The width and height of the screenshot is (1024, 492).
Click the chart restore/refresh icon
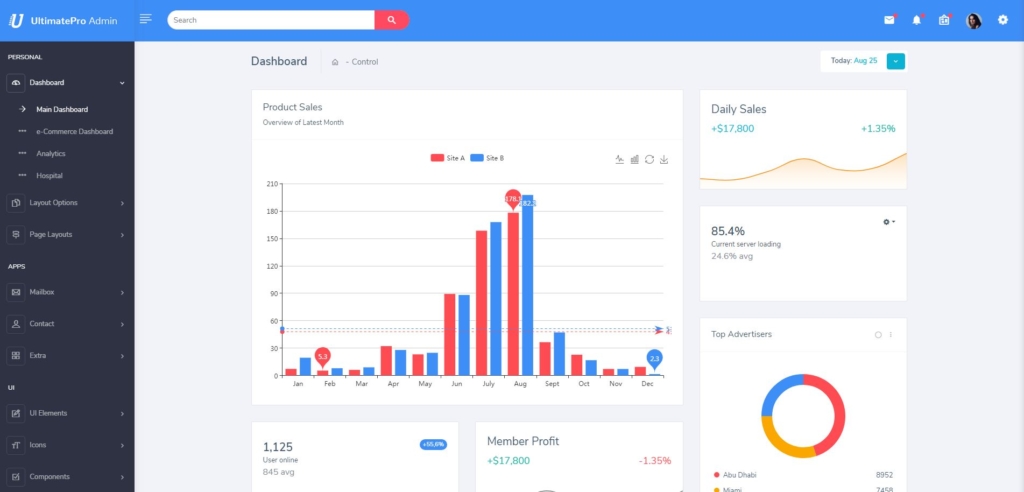(x=649, y=159)
